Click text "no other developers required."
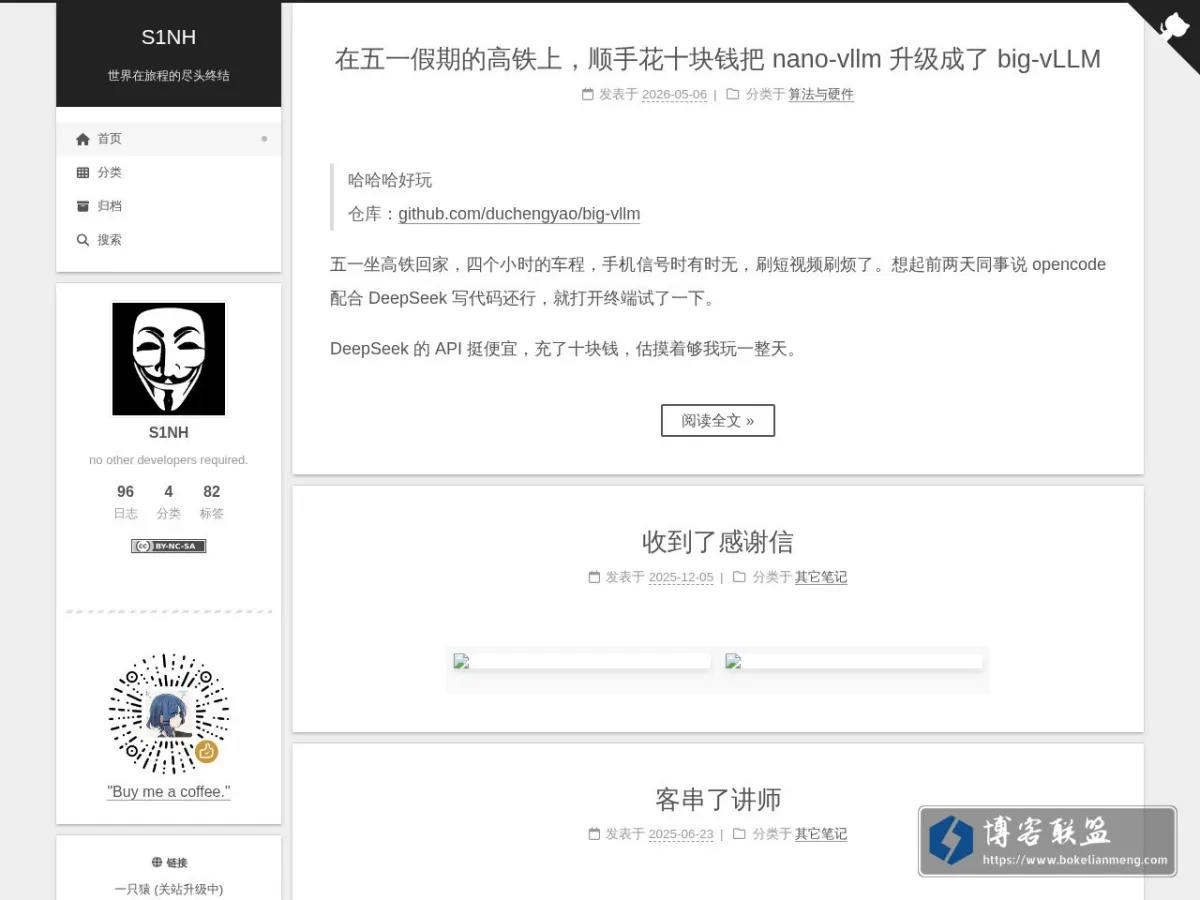Image resolution: width=1200 pixels, height=900 pixels. 168,460
